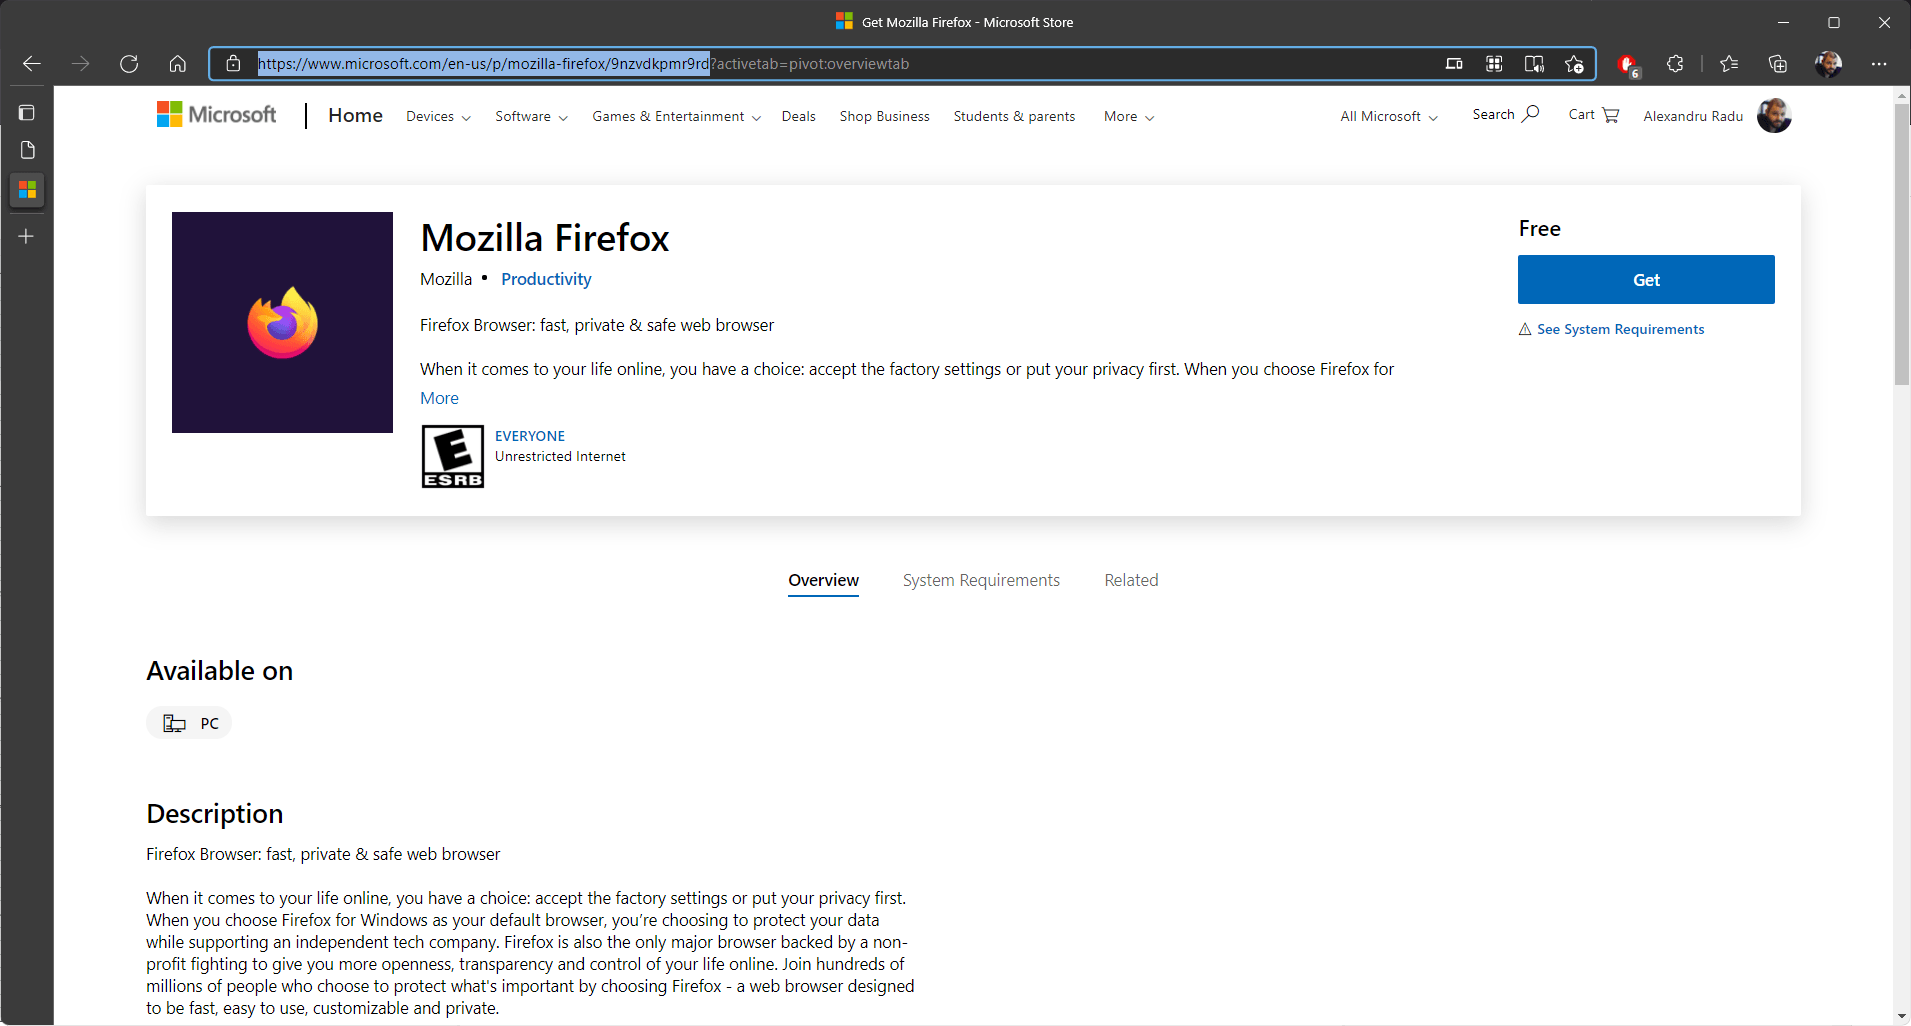Open the QR code / apps icon in address bar
1911x1026 pixels.
tap(1494, 64)
